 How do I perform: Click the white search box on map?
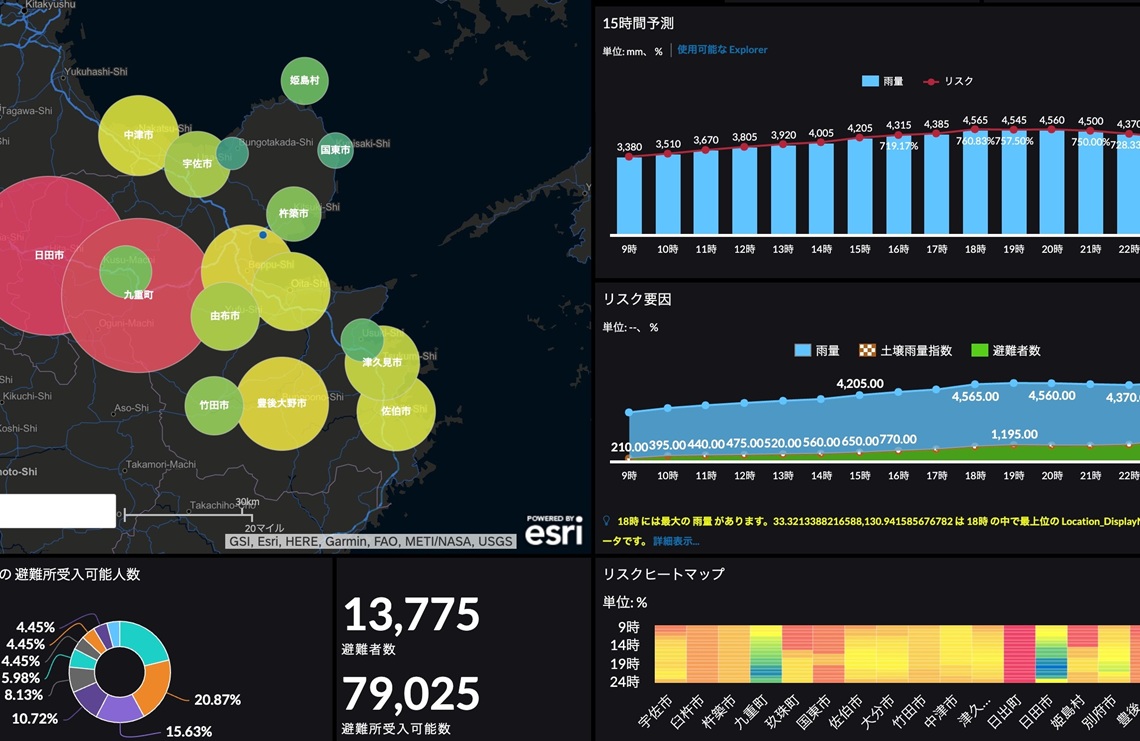pyautogui.click(x=57, y=511)
